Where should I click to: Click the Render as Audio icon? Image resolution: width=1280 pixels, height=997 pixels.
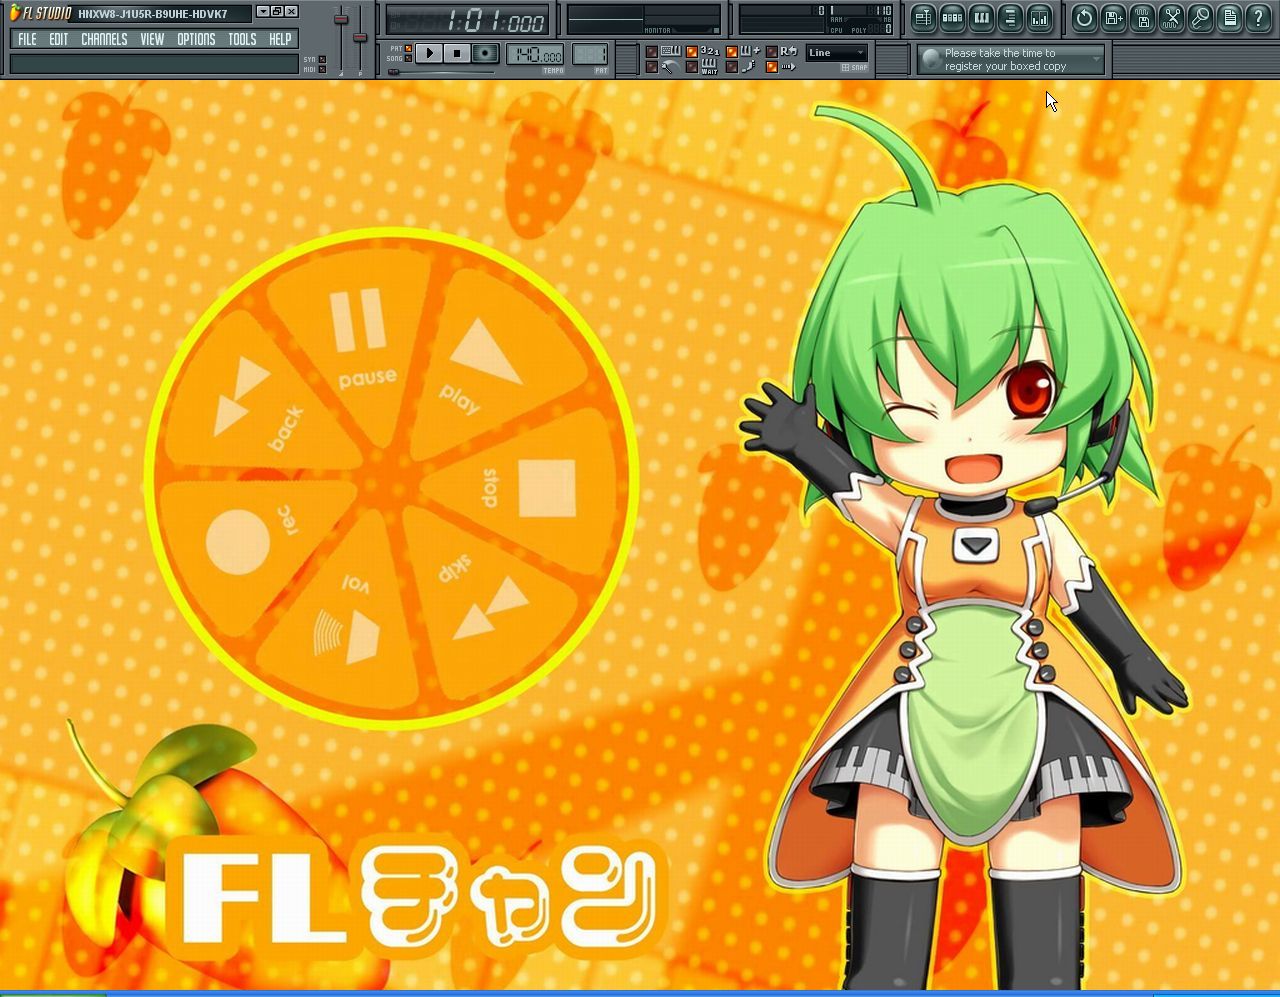tap(1142, 18)
